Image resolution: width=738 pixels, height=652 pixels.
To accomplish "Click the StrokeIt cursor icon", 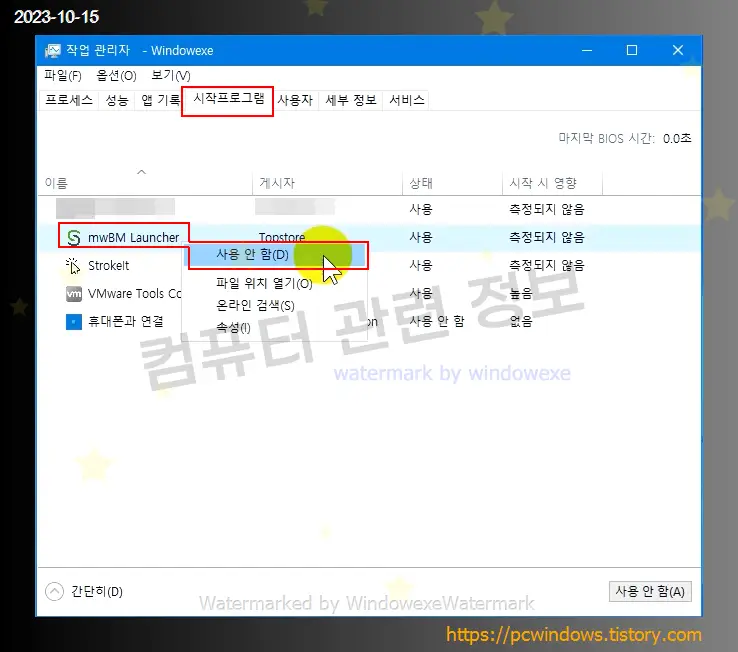I will 73,266.
